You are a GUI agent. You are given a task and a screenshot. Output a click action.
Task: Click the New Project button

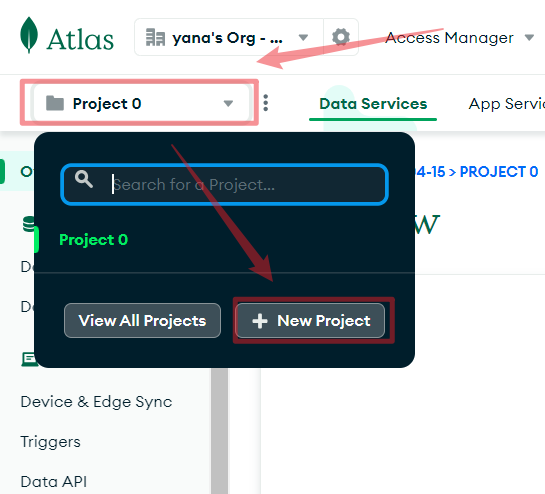click(310, 321)
